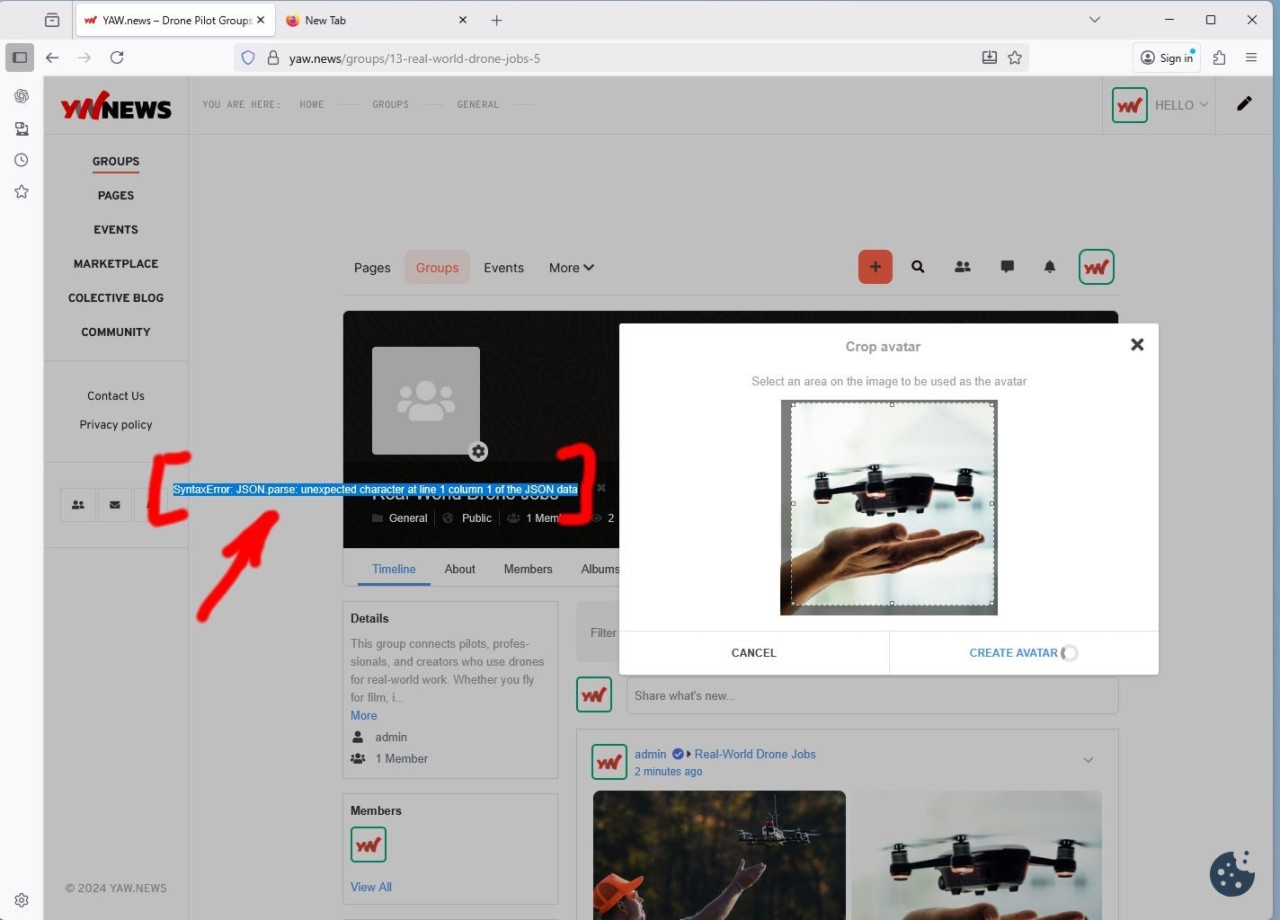Open the chat messages icon
This screenshot has height=920, width=1280.
click(1007, 267)
